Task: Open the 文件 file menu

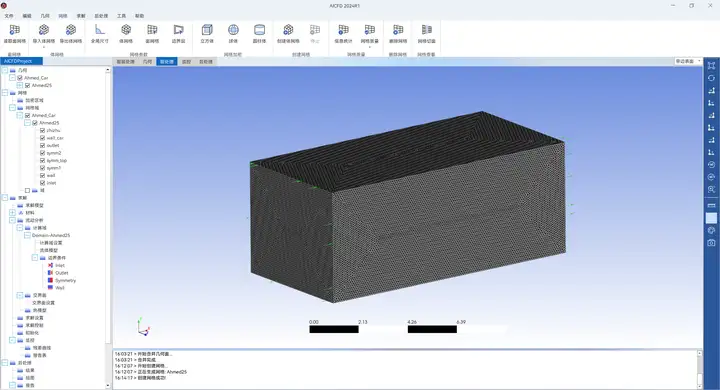Action: point(9,16)
